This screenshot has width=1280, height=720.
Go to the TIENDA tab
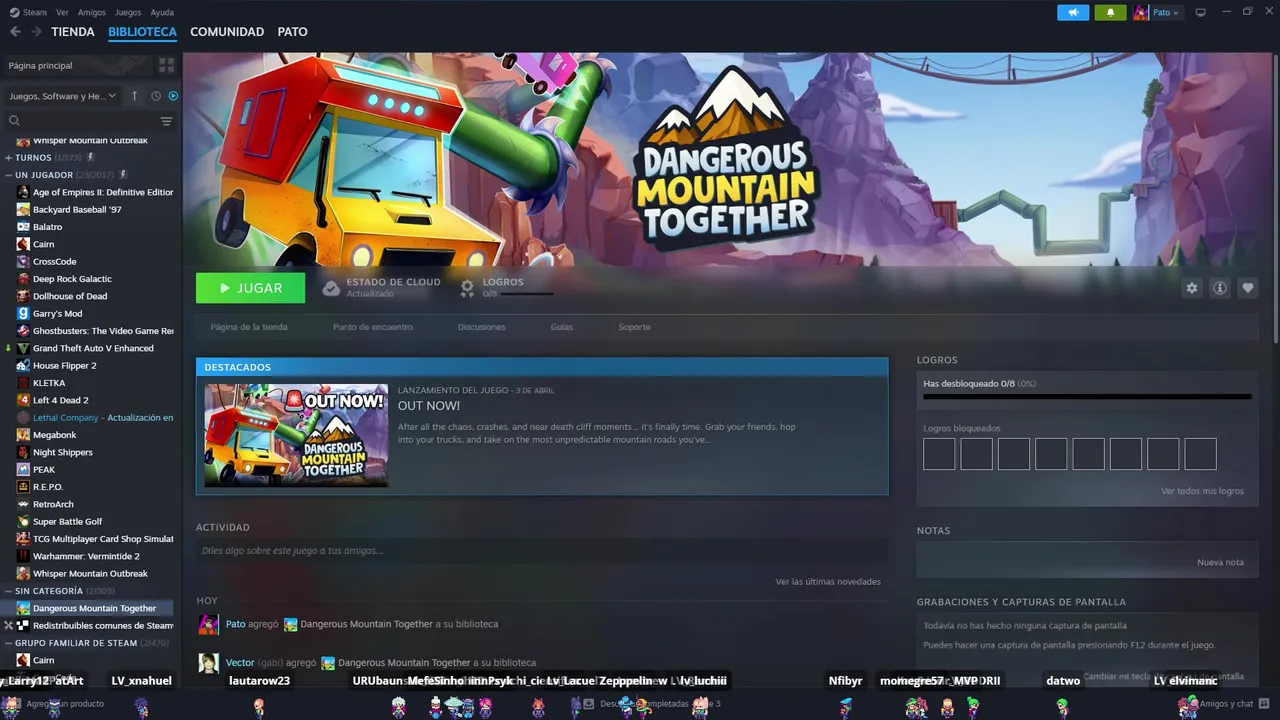[73, 32]
